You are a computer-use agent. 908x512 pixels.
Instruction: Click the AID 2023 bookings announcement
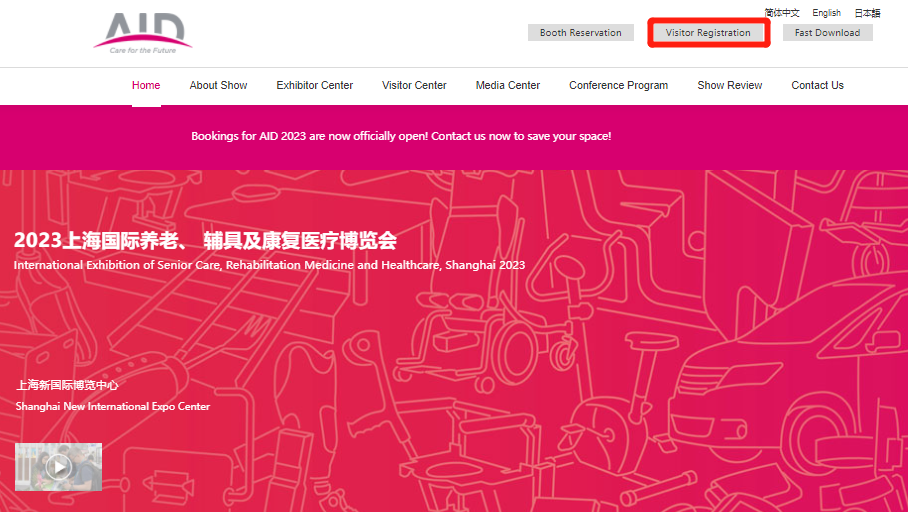pos(401,136)
